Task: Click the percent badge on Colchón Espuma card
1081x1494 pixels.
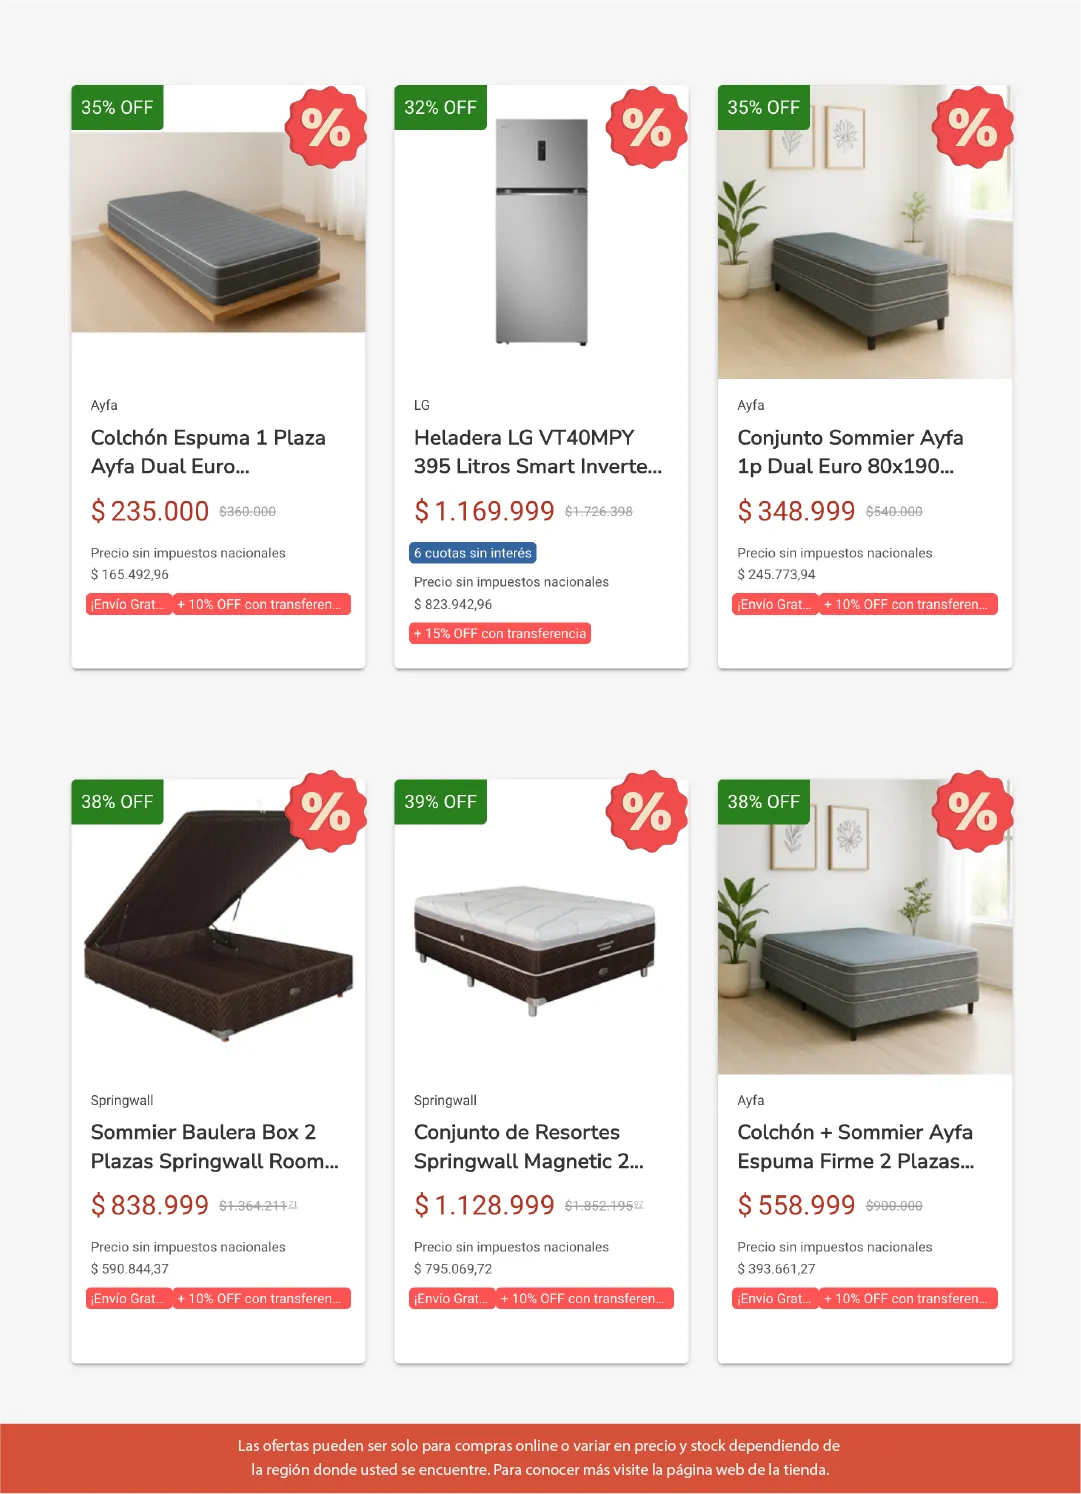Action: pos(326,127)
